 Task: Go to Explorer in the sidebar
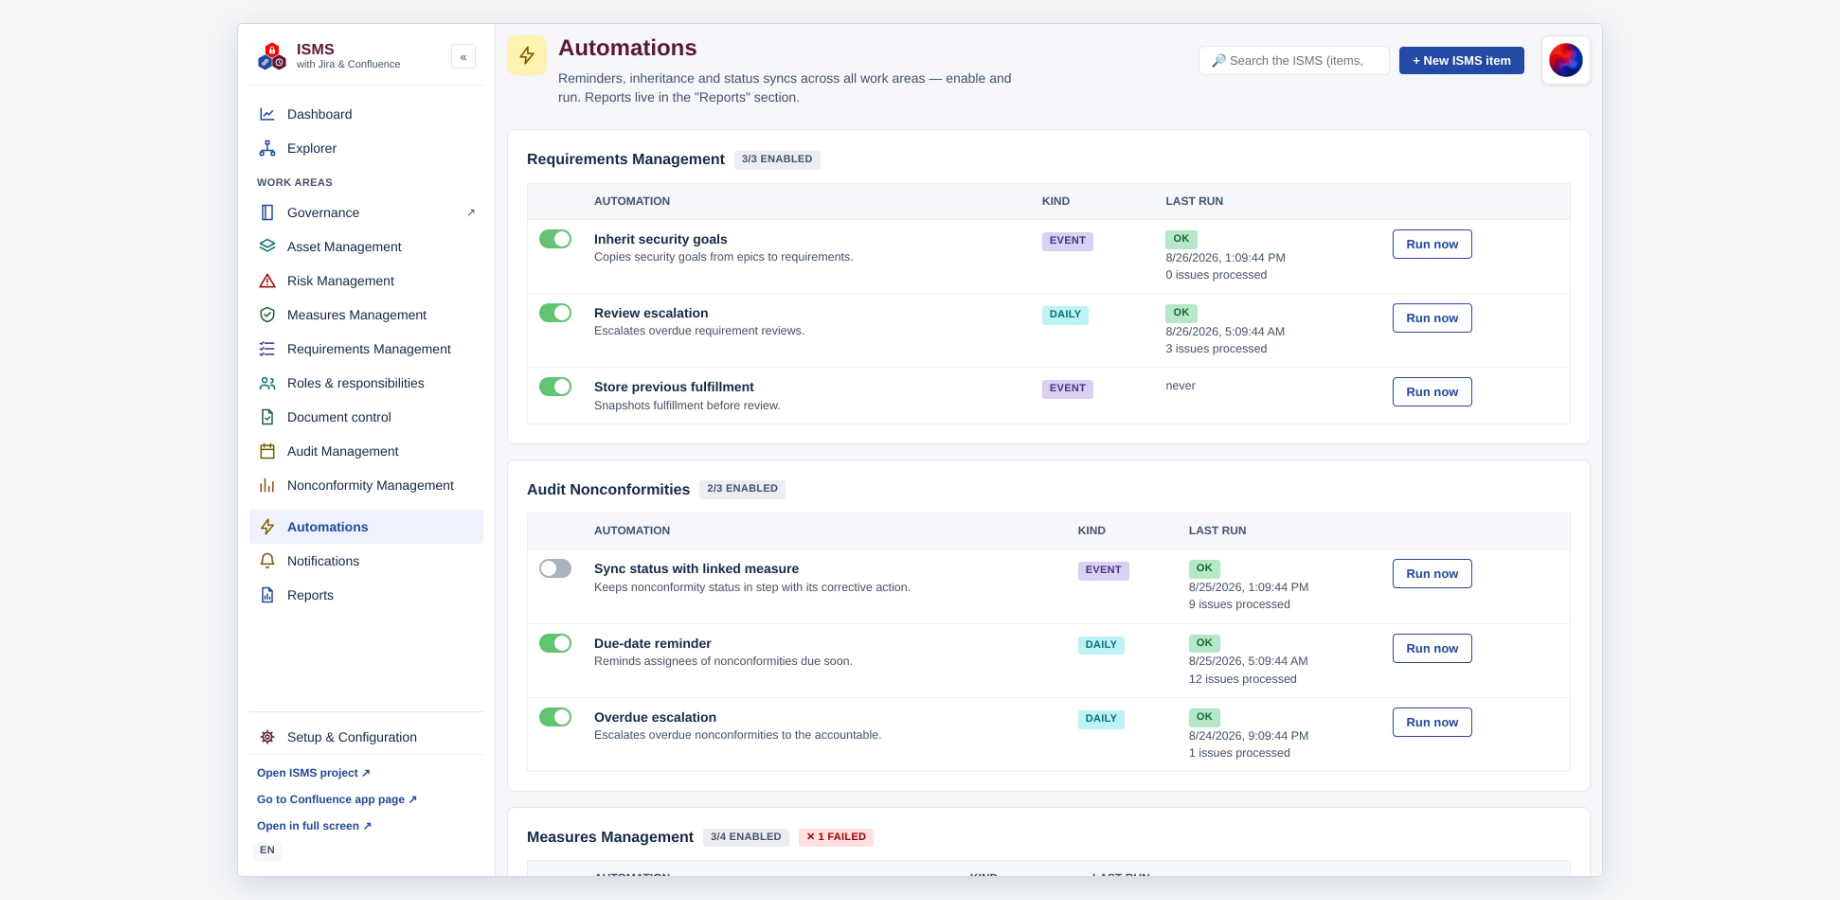pos(366,148)
